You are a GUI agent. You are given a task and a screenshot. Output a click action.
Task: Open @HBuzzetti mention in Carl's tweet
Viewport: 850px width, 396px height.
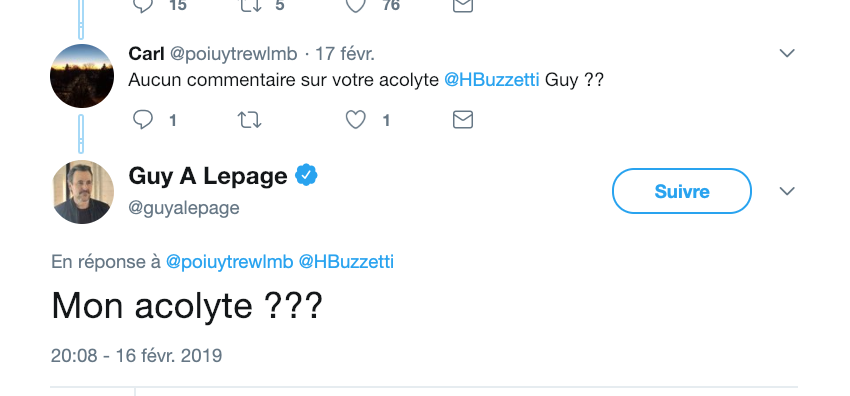click(x=492, y=80)
